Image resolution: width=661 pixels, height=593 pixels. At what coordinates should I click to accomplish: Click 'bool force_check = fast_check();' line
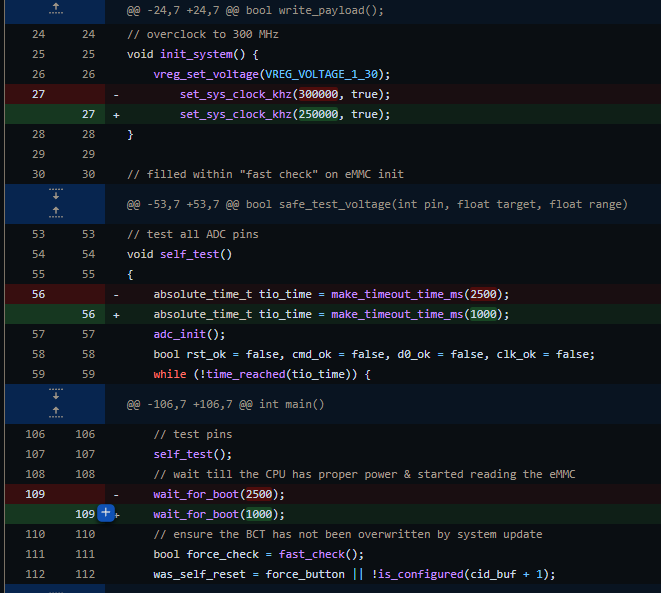(258, 555)
